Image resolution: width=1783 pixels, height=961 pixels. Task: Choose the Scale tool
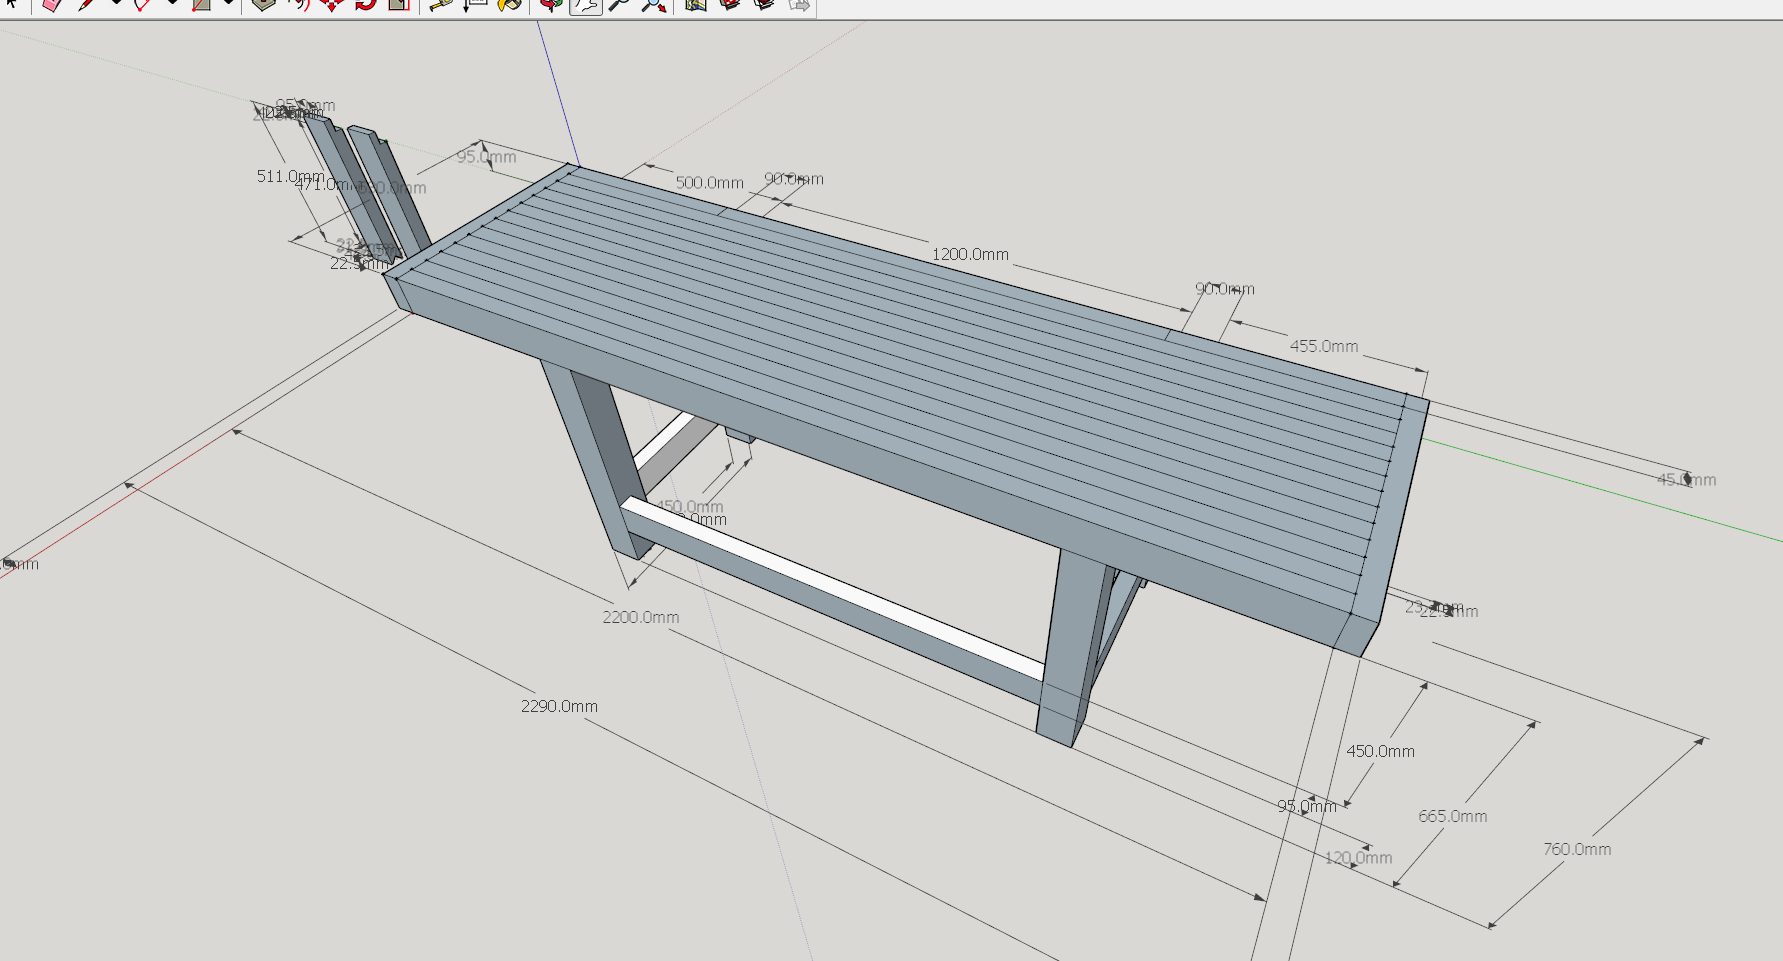tap(399, 4)
